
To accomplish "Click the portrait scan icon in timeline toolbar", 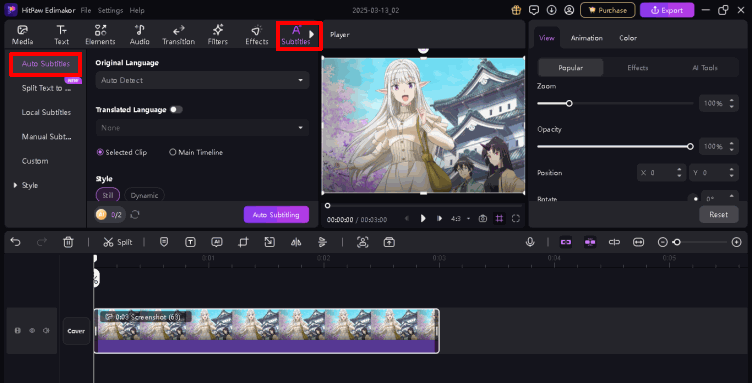I will [x=363, y=242].
